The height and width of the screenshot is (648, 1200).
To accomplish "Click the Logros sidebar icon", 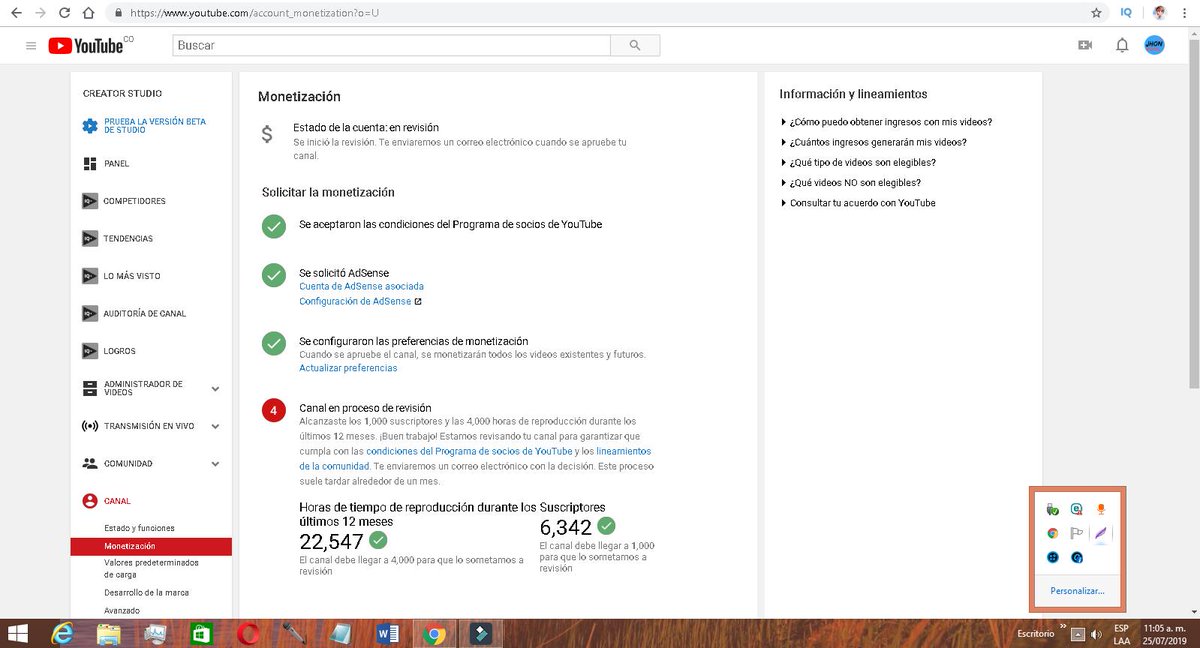I will 90,351.
